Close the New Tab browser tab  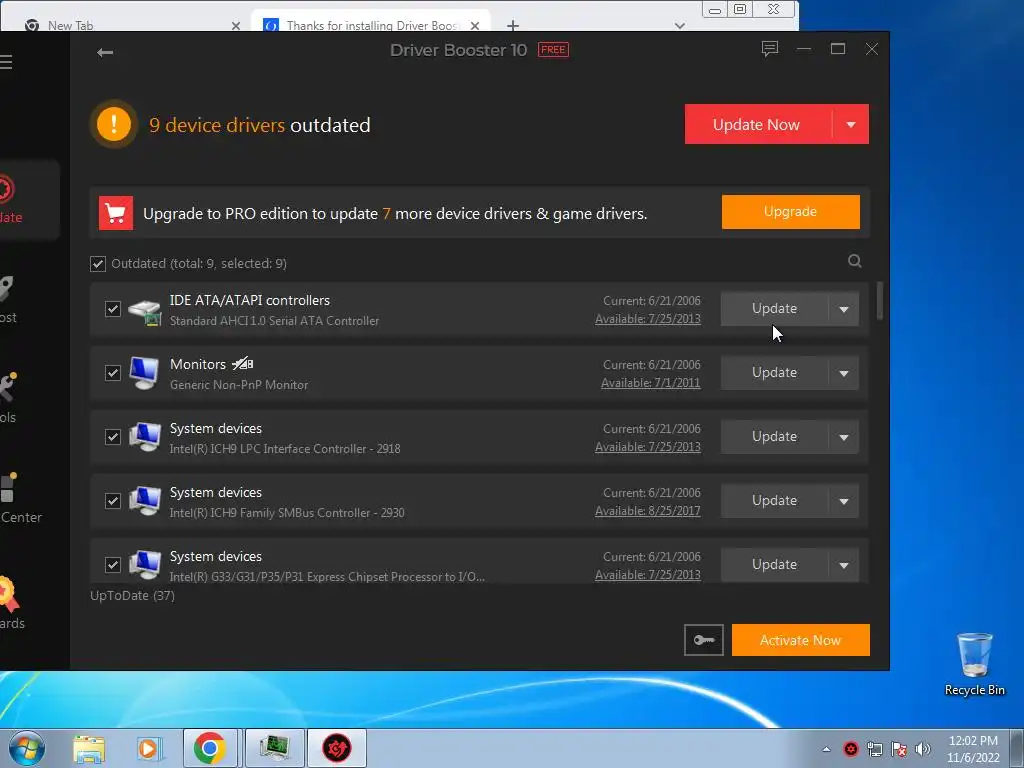point(236,26)
